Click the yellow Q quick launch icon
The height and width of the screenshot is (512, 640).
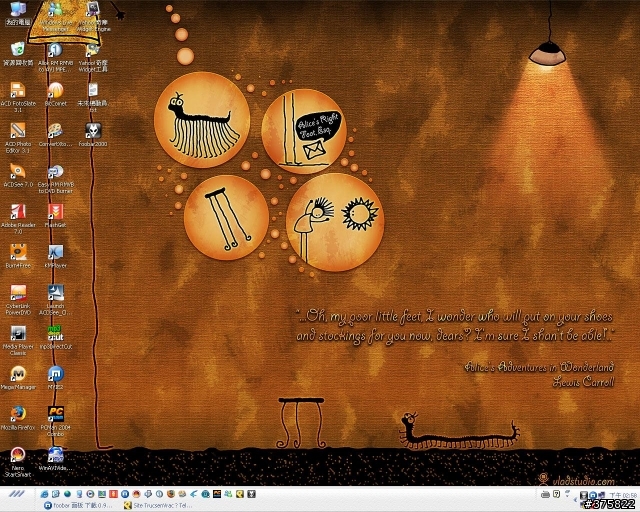coord(240,494)
